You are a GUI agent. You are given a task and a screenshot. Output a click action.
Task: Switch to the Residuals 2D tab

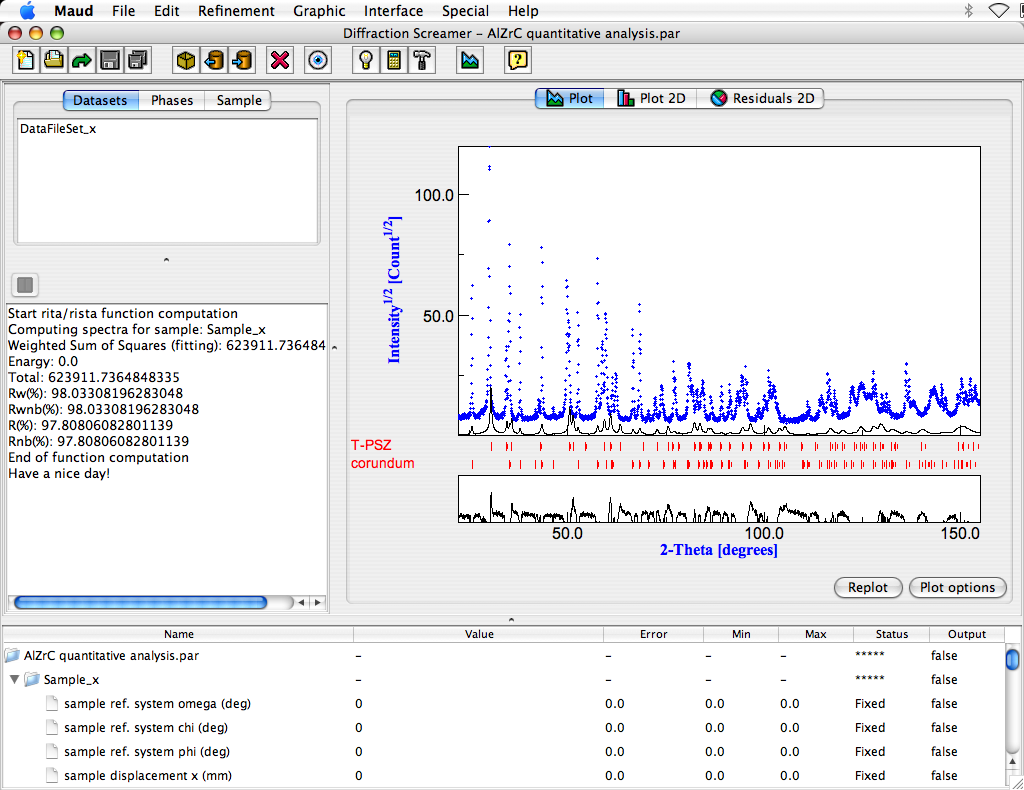coord(762,98)
